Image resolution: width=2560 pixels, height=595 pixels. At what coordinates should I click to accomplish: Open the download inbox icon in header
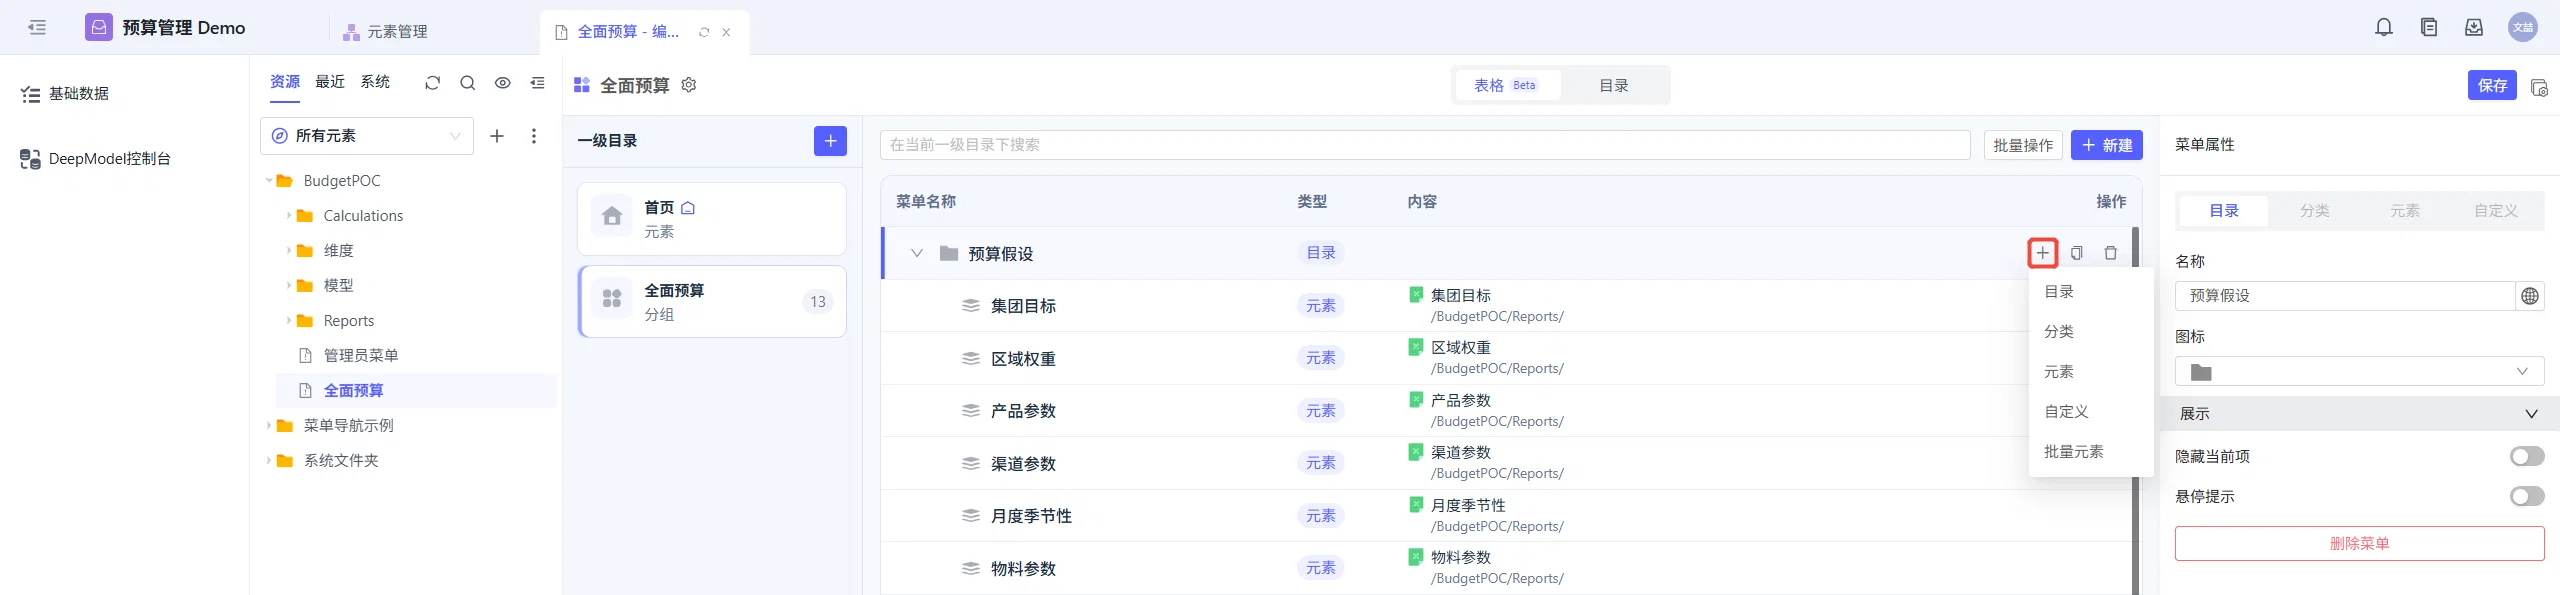tap(2474, 27)
